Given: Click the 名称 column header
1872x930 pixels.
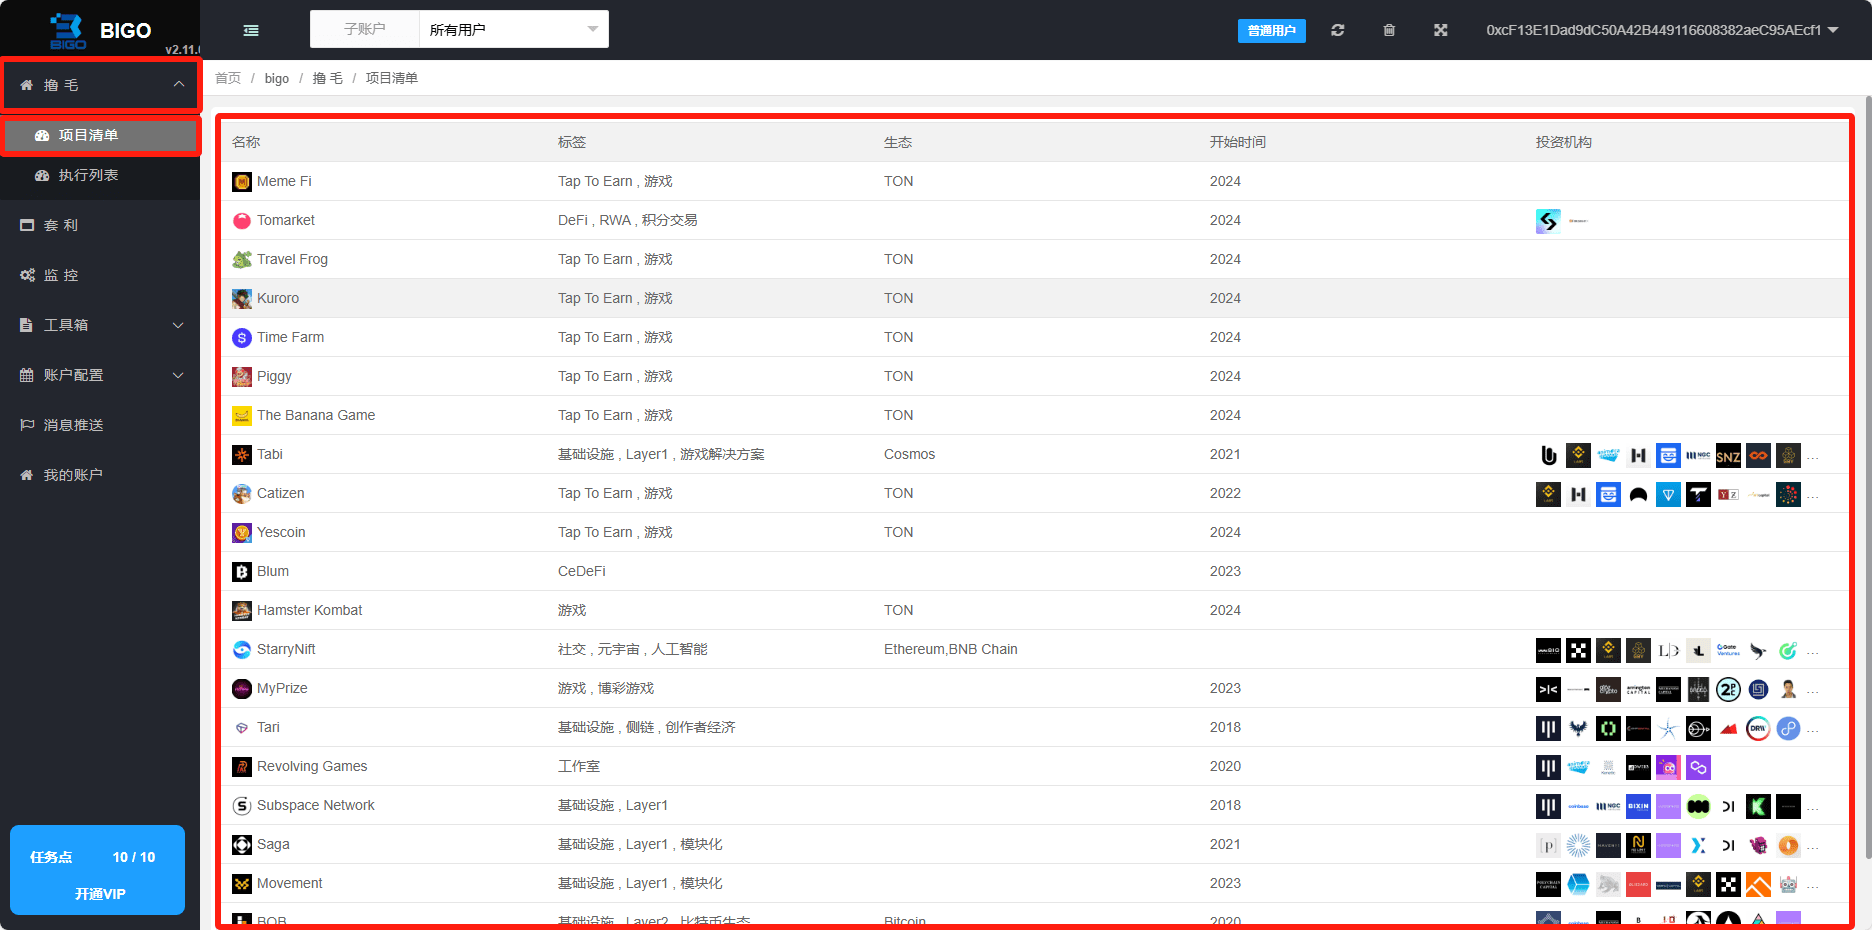Looking at the screenshot, I should pos(246,142).
